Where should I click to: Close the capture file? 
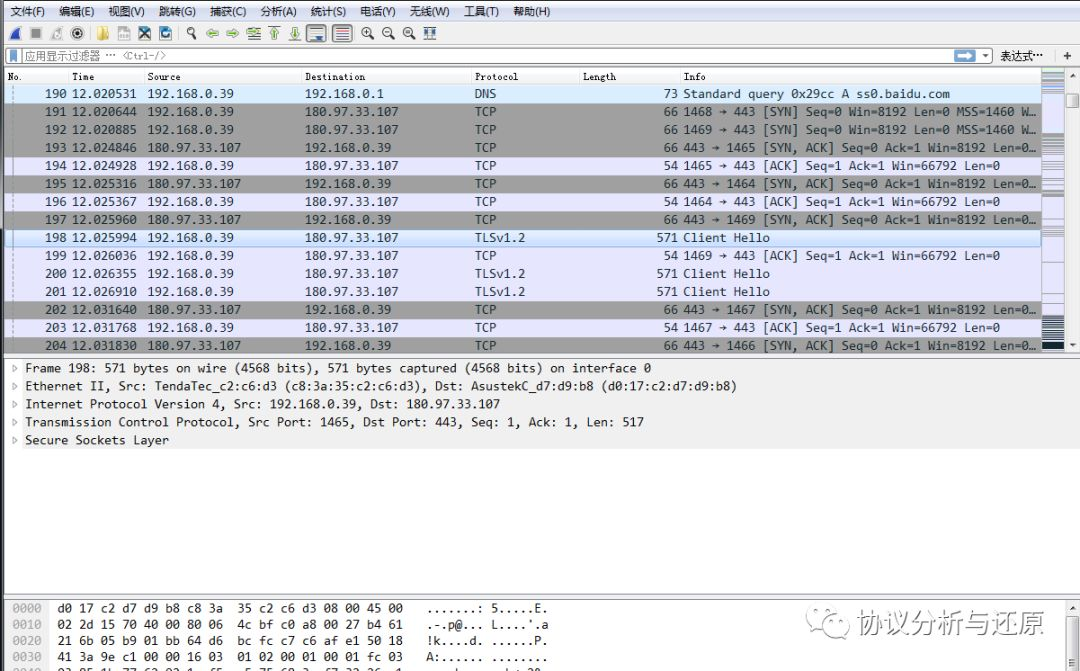(145, 33)
